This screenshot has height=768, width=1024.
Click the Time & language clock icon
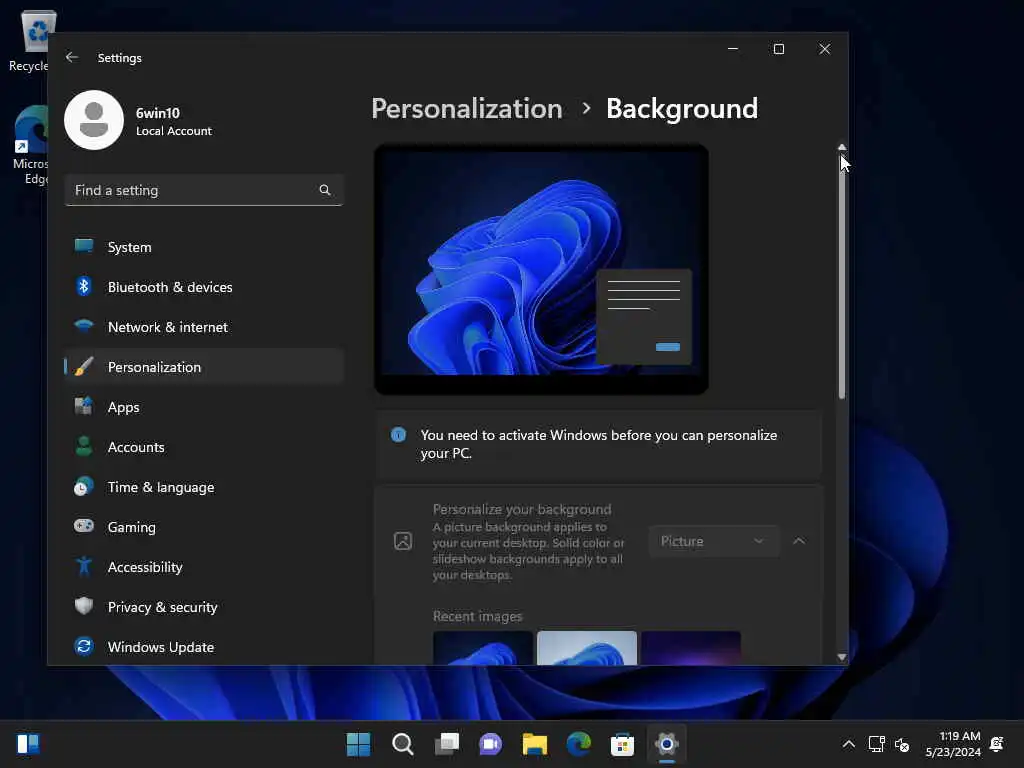84,487
